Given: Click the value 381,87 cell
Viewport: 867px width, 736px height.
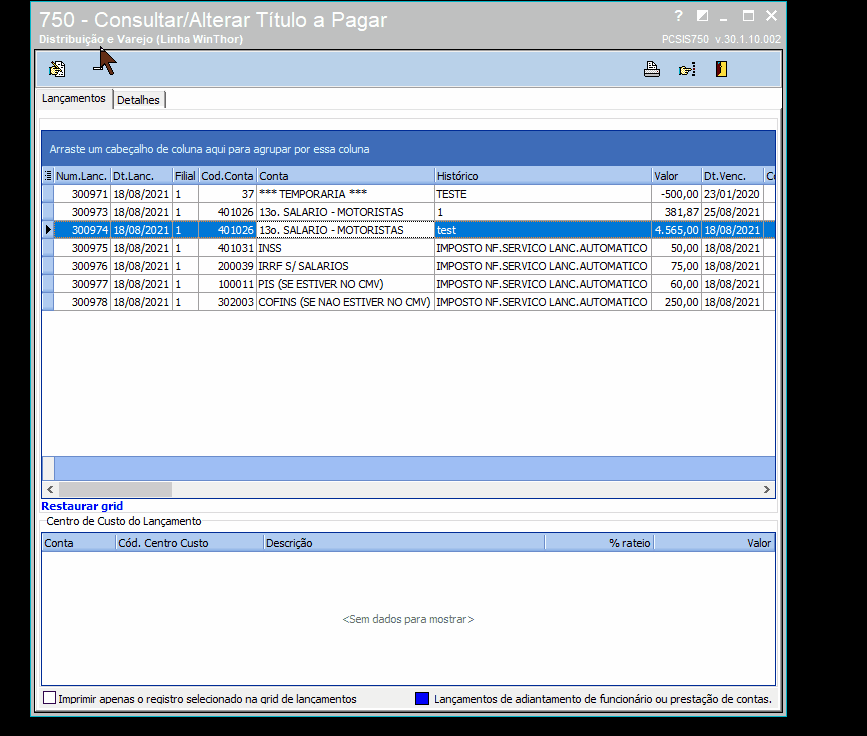Looking at the screenshot, I should point(677,212).
